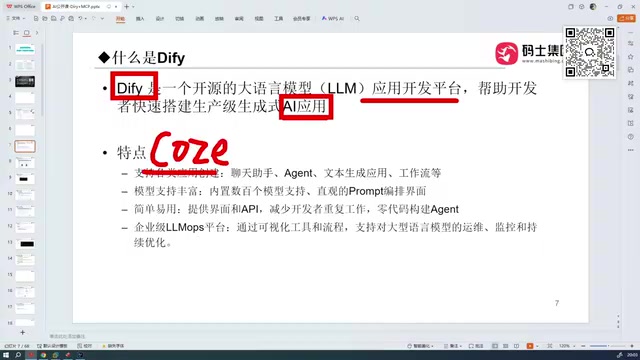Open the 文件 file menu

tap(16, 18)
